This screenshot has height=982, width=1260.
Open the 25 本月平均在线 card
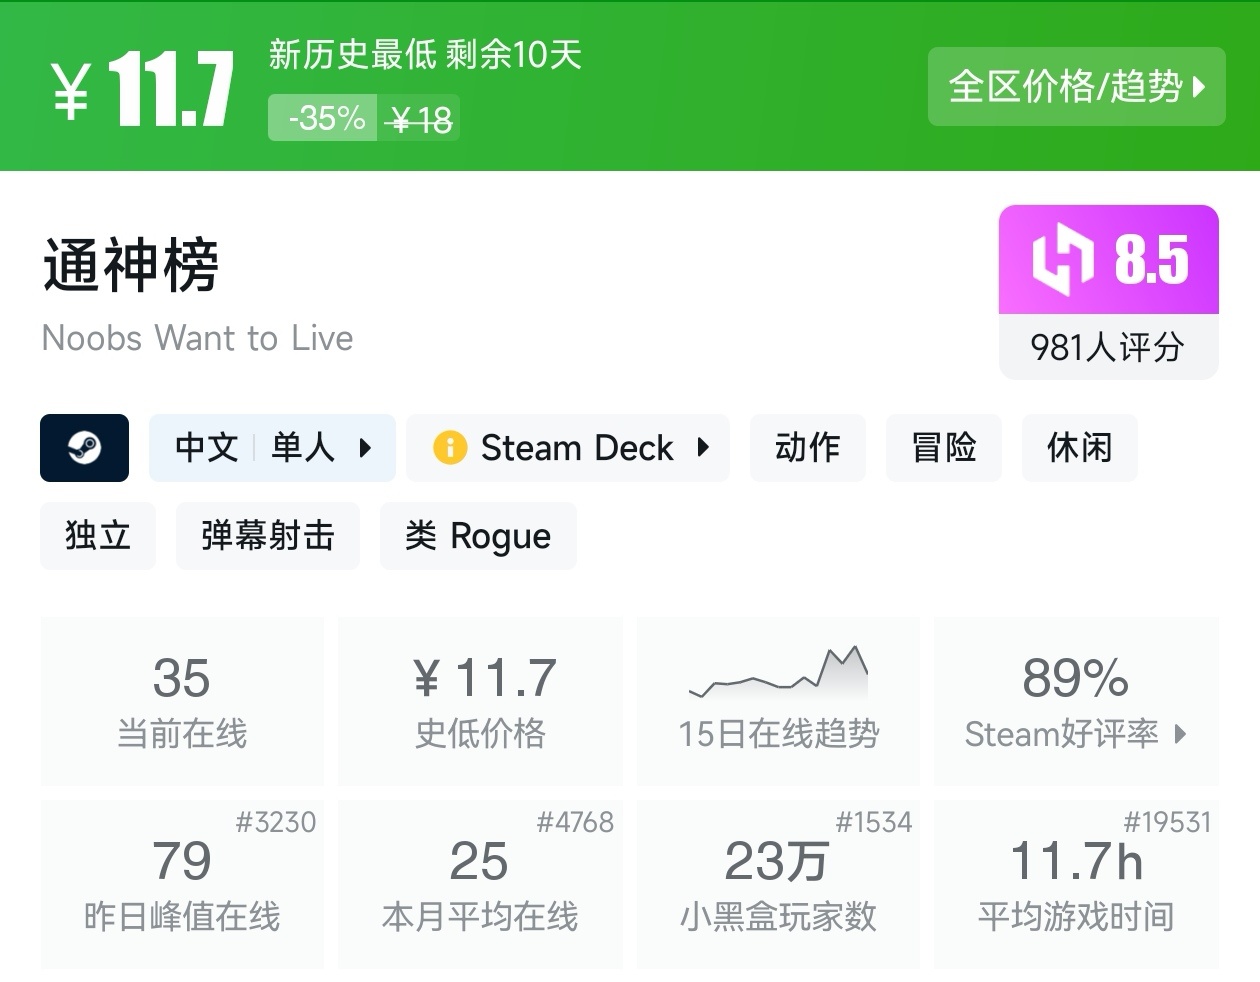[x=480, y=884]
